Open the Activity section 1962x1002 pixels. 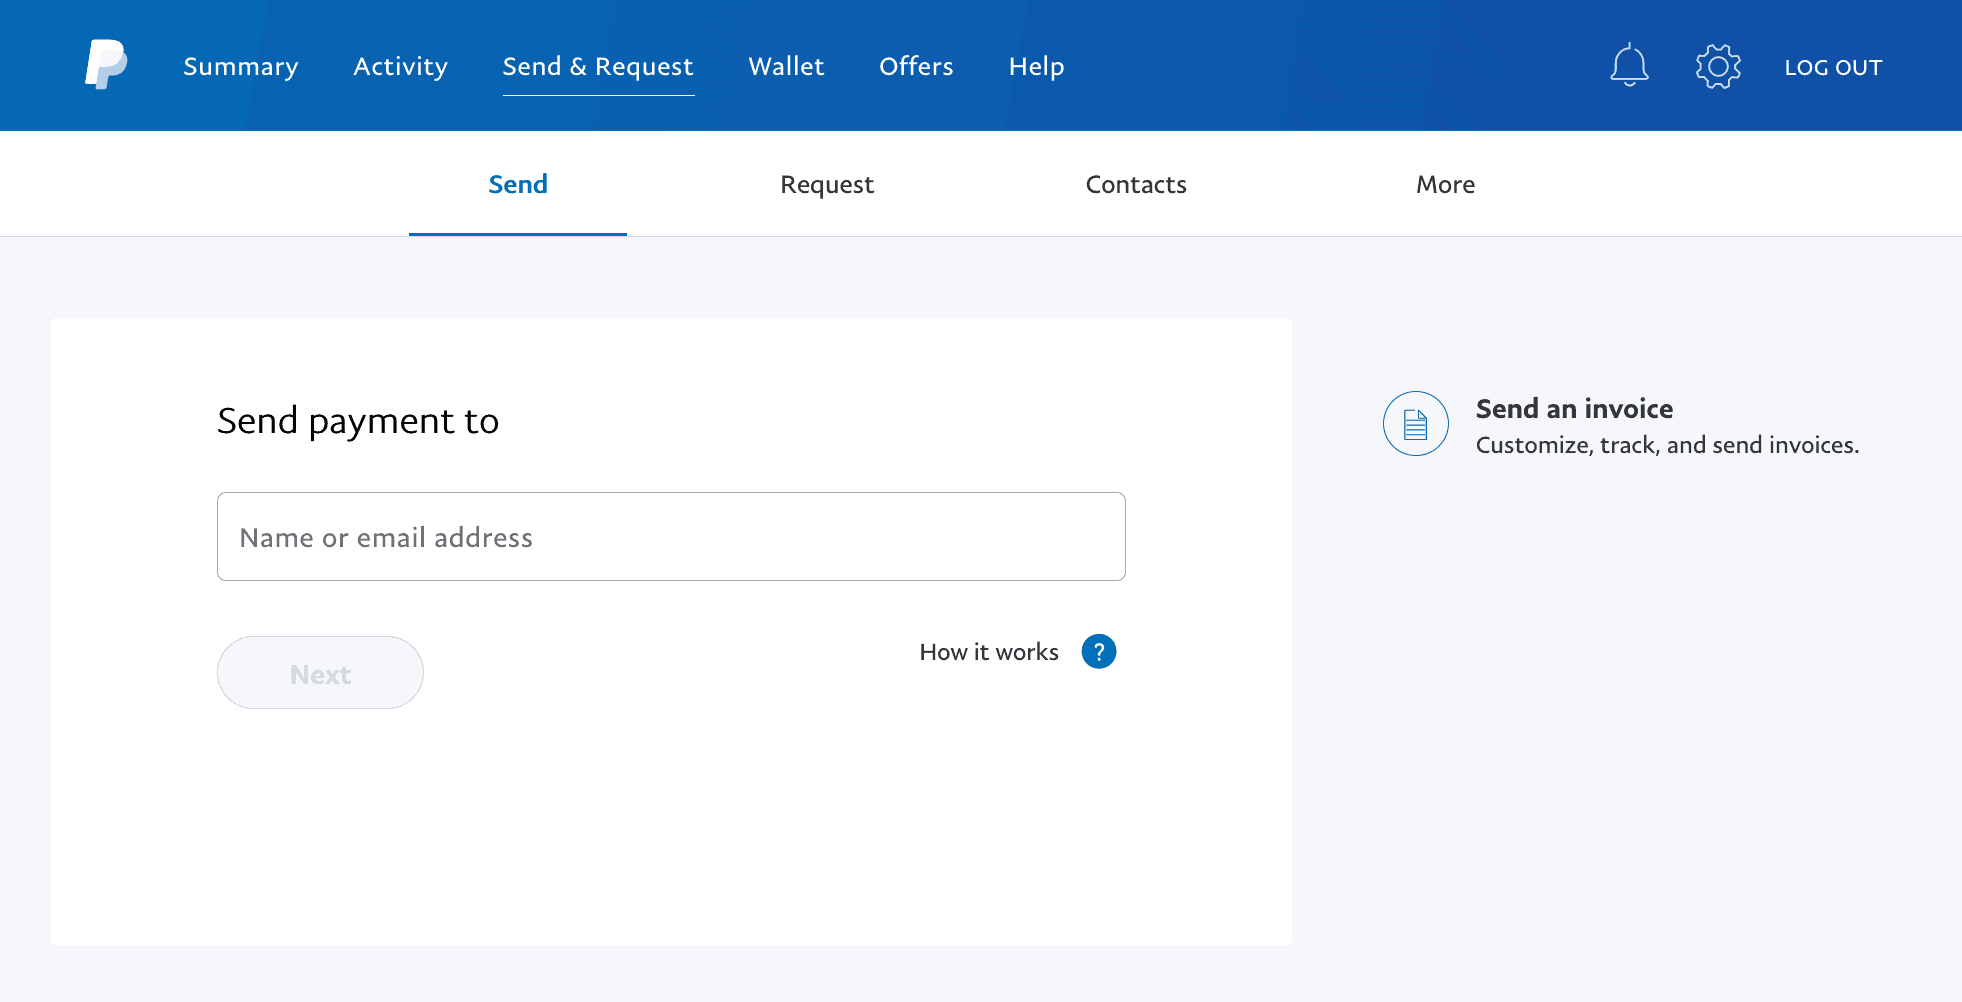click(x=400, y=66)
